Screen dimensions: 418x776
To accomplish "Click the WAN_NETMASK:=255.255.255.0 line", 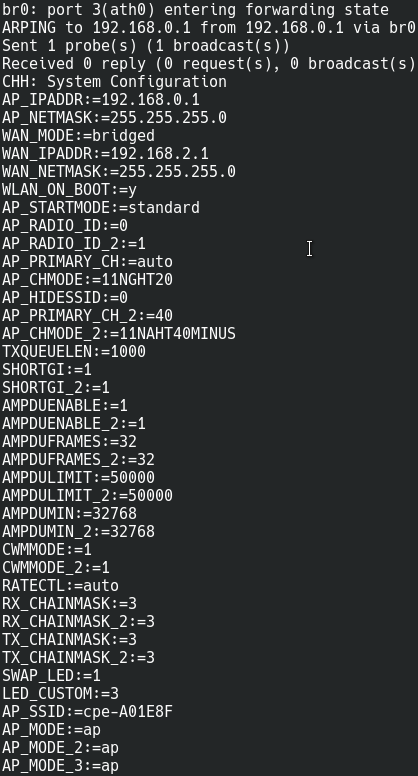I will [119, 172].
